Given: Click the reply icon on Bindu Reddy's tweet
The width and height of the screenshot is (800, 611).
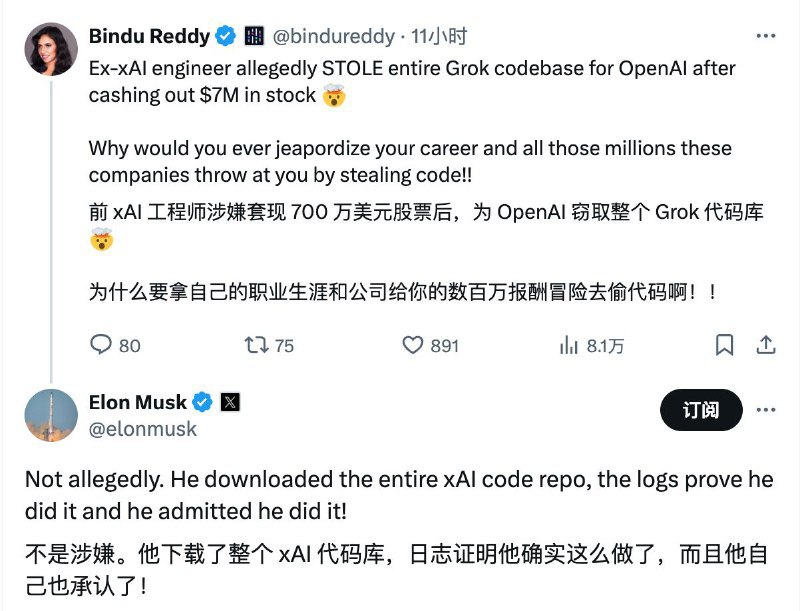Looking at the screenshot, I should [100, 344].
